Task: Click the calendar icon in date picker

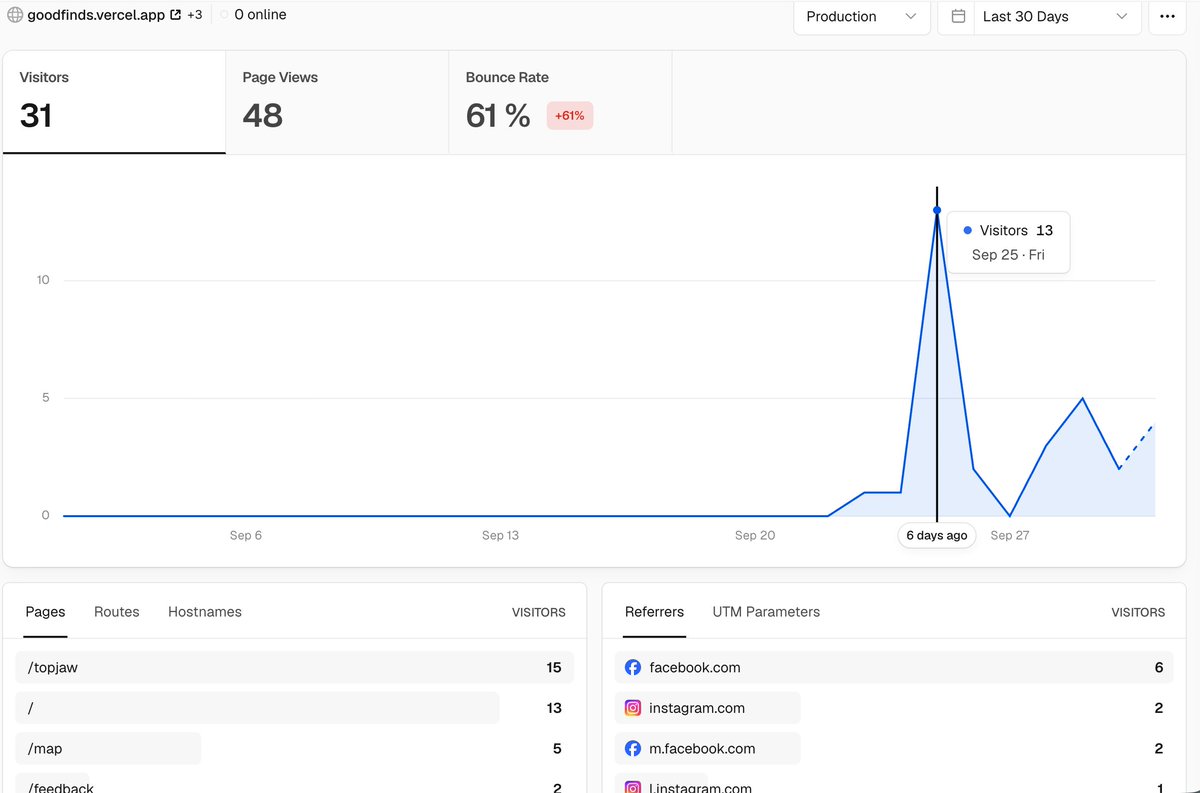Action: 958,16
